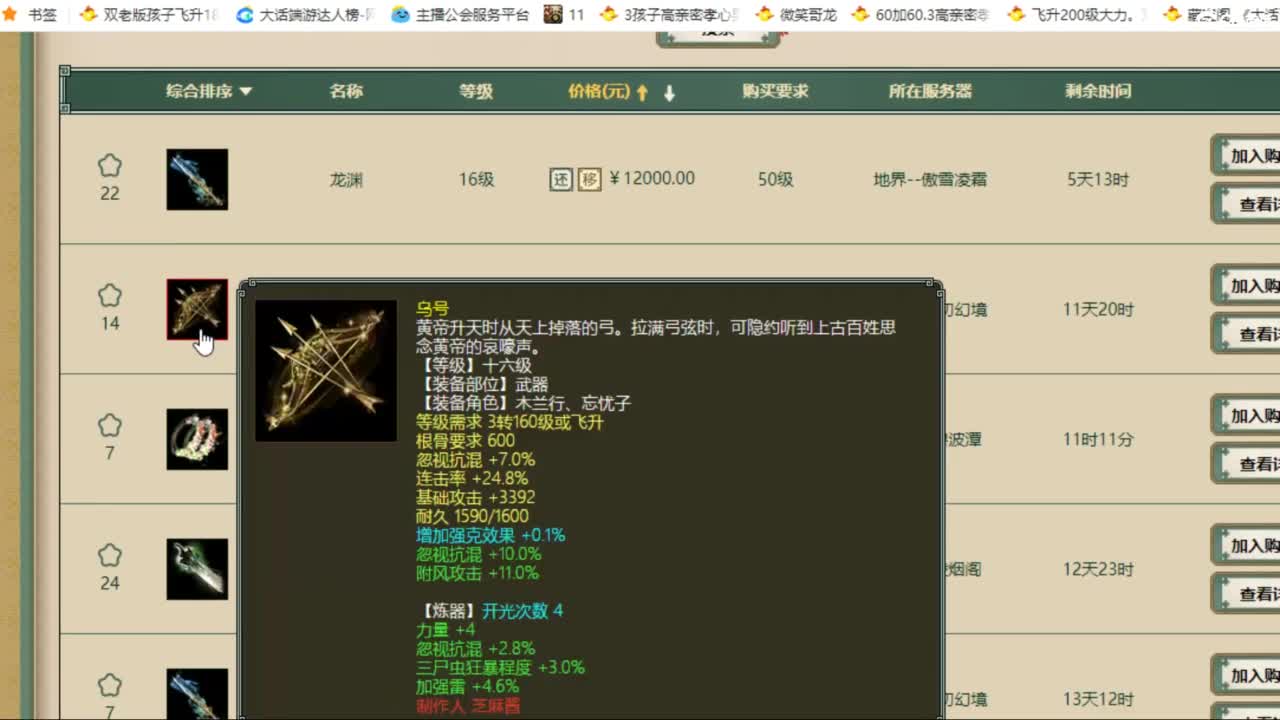Image resolution: width=1280 pixels, height=720 pixels.
Task: Click the 名称 column header
Action: click(346, 91)
